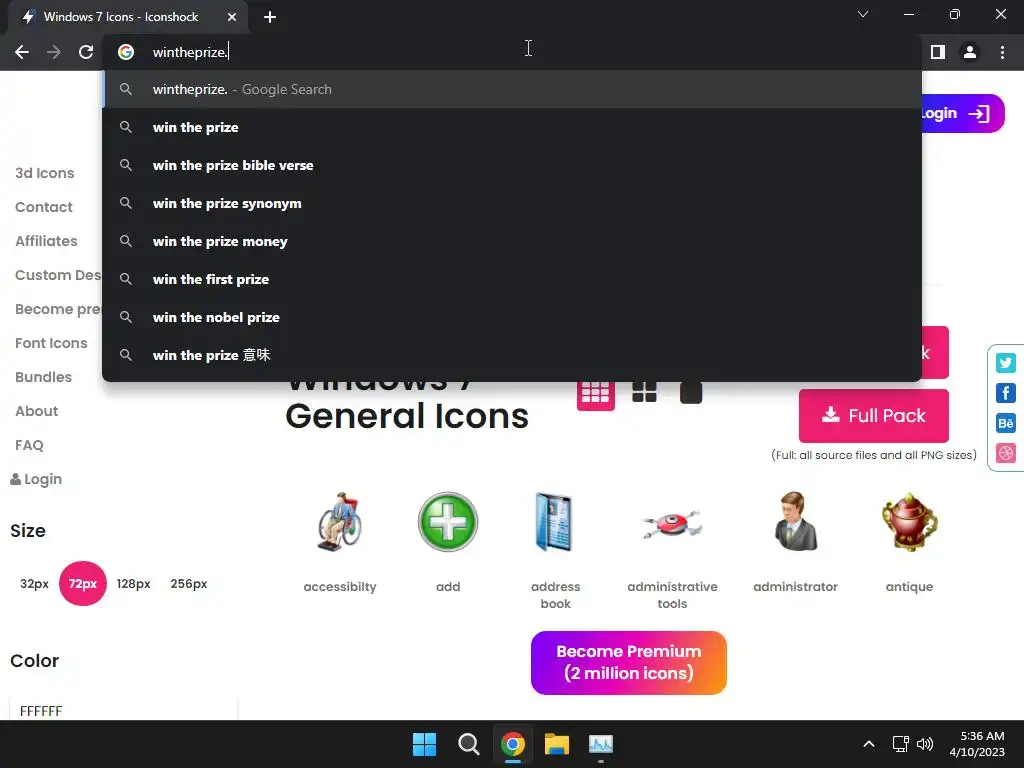Open the green add icon
The height and width of the screenshot is (768, 1024).
[448, 522]
